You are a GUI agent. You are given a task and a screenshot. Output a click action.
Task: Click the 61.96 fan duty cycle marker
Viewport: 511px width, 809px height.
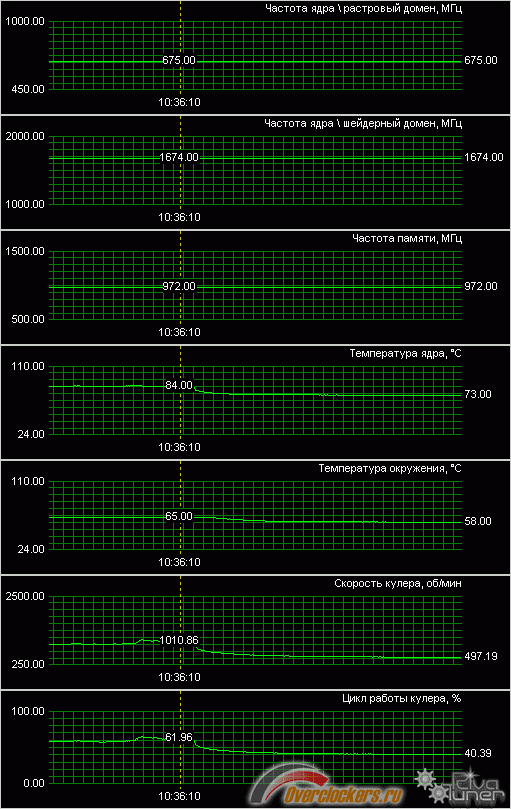[179, 737]
